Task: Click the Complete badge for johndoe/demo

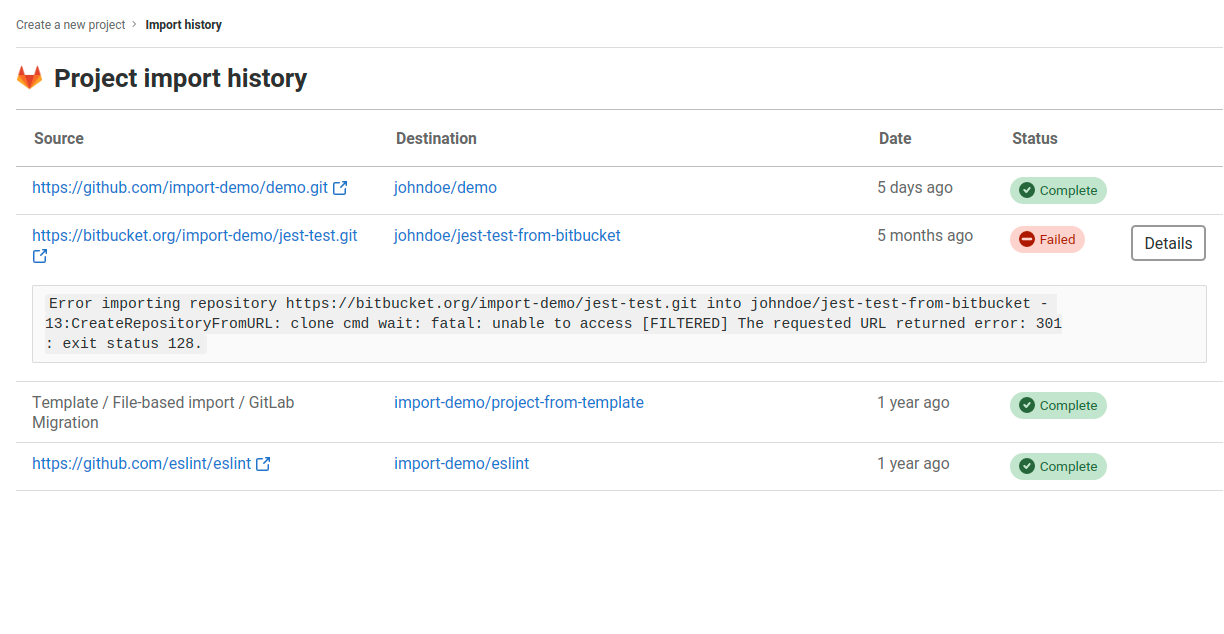Action: tap(1058, 190)
